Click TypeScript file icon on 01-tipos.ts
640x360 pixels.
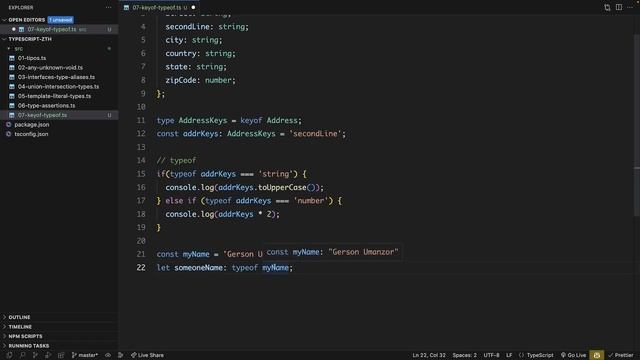(12, 58)
